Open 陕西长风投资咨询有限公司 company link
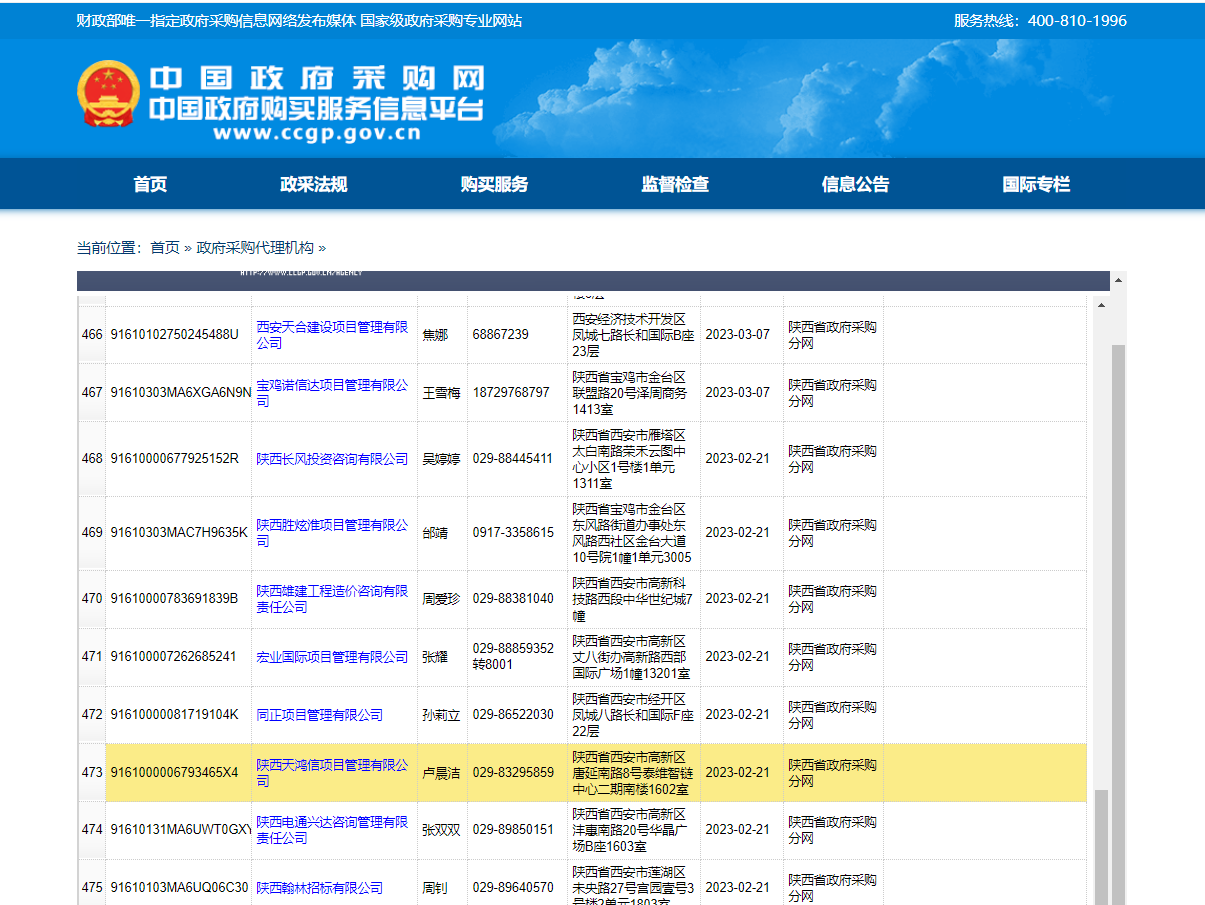 332,458
